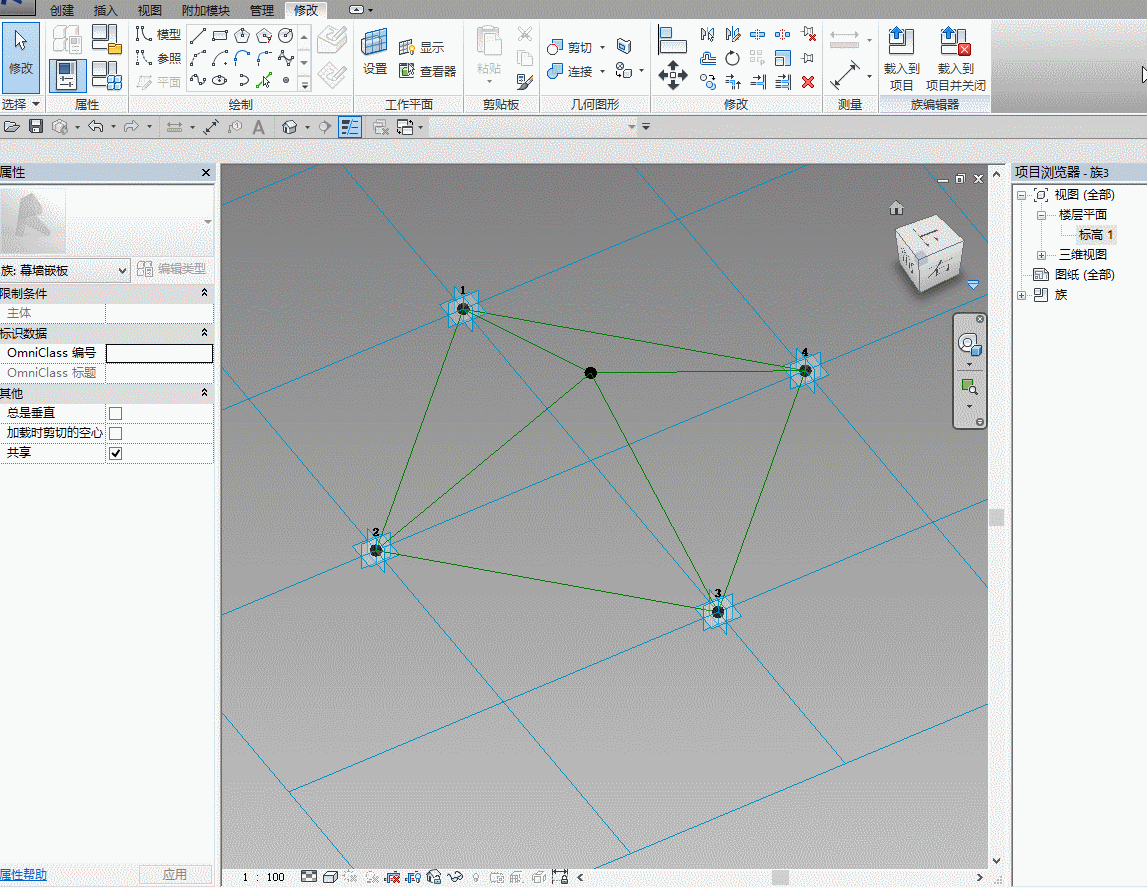The height and width of the screenshot is (888, 1147).
Task: Open the 属性帮助 link
Action: tap(23, 875)
